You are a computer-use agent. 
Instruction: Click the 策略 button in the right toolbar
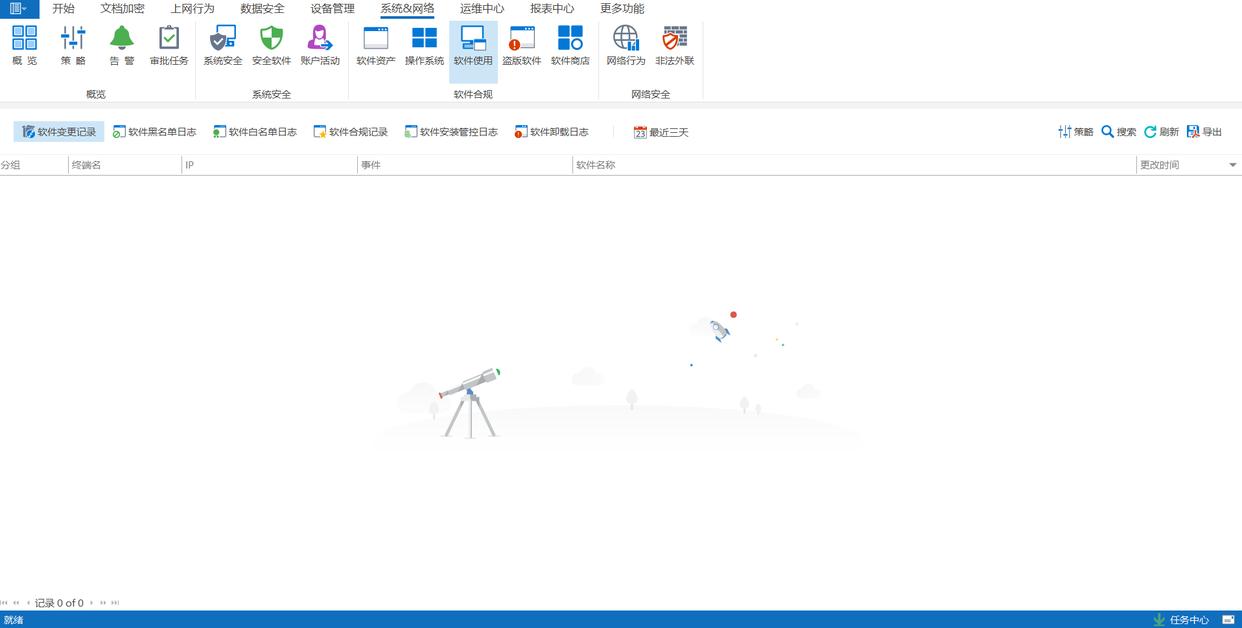click(1076, 132)
